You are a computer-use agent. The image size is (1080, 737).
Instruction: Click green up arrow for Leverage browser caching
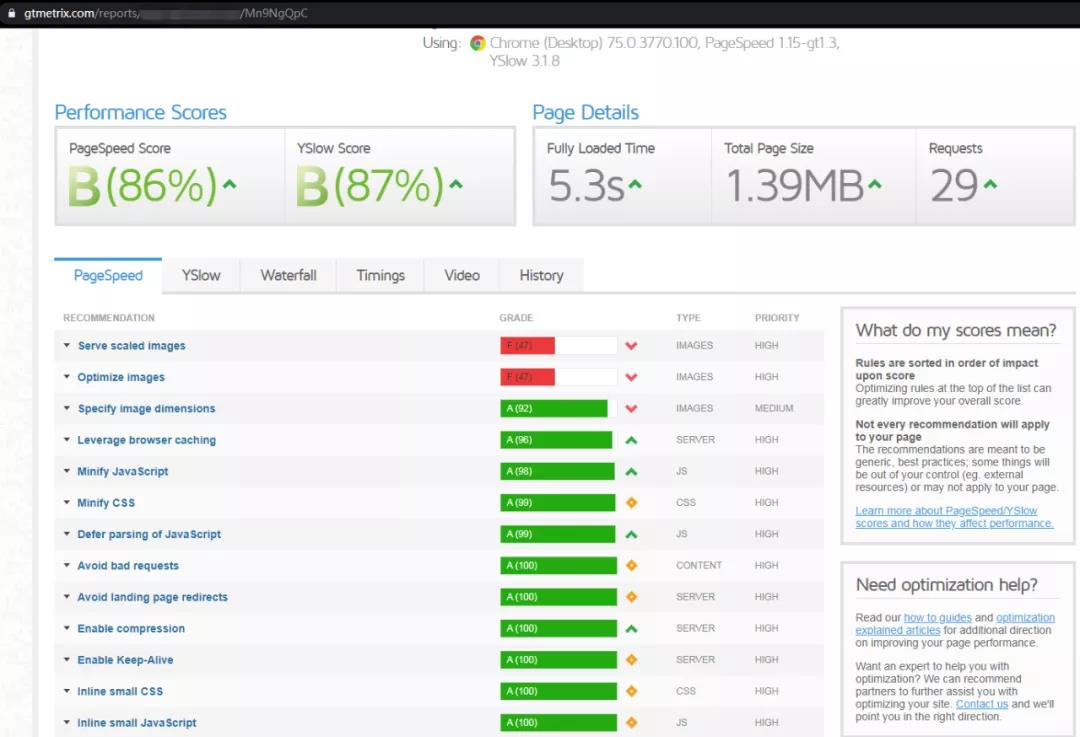631,440
